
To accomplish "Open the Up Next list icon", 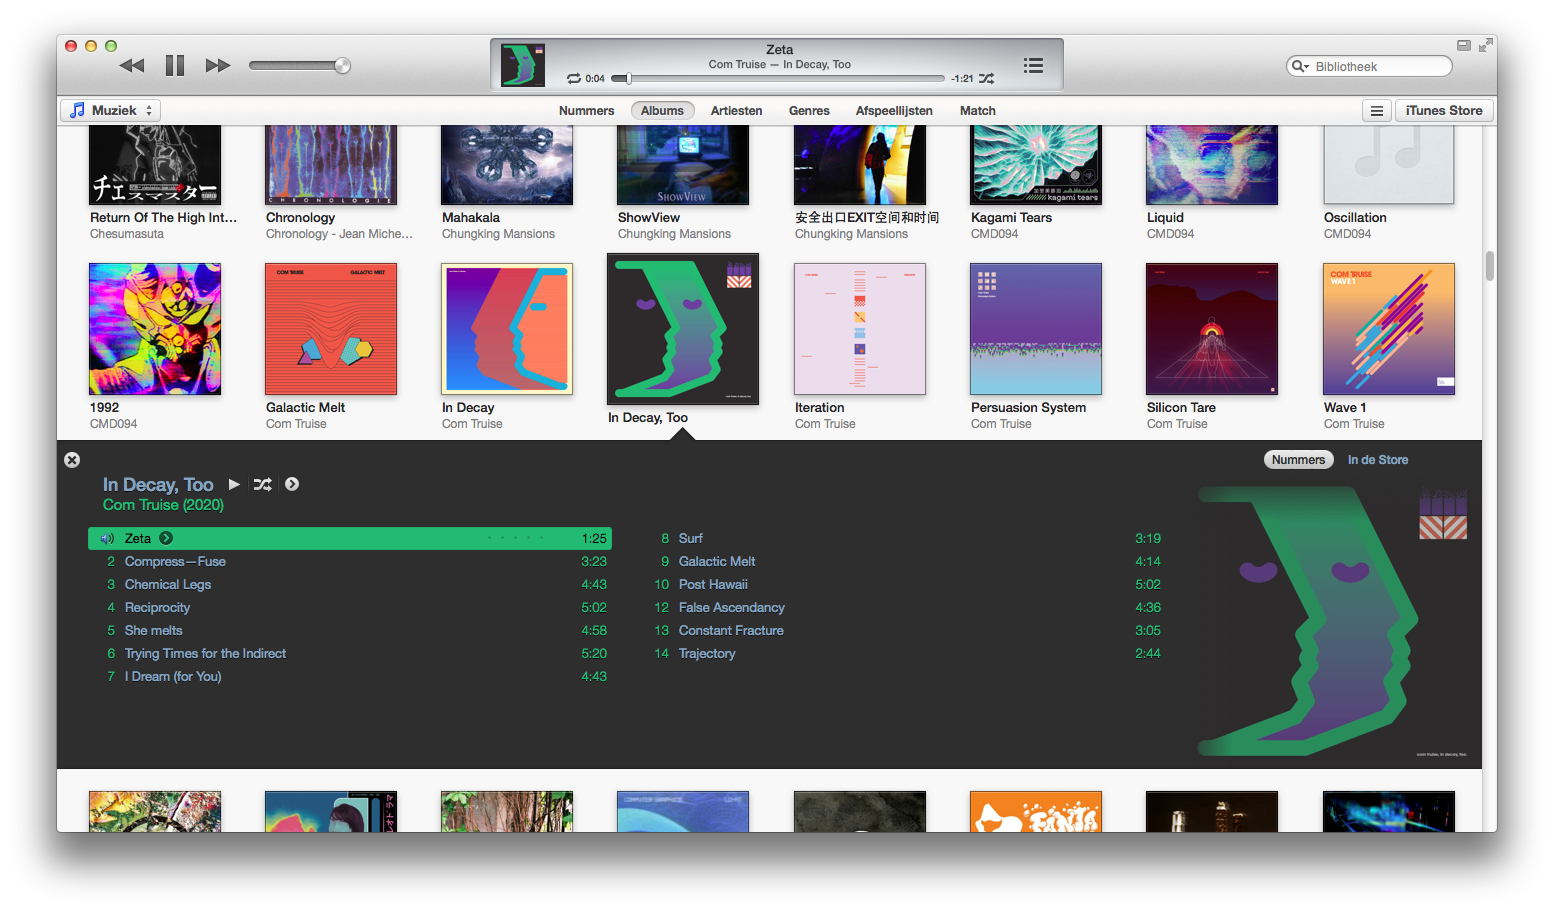I will coord(1034,65).
